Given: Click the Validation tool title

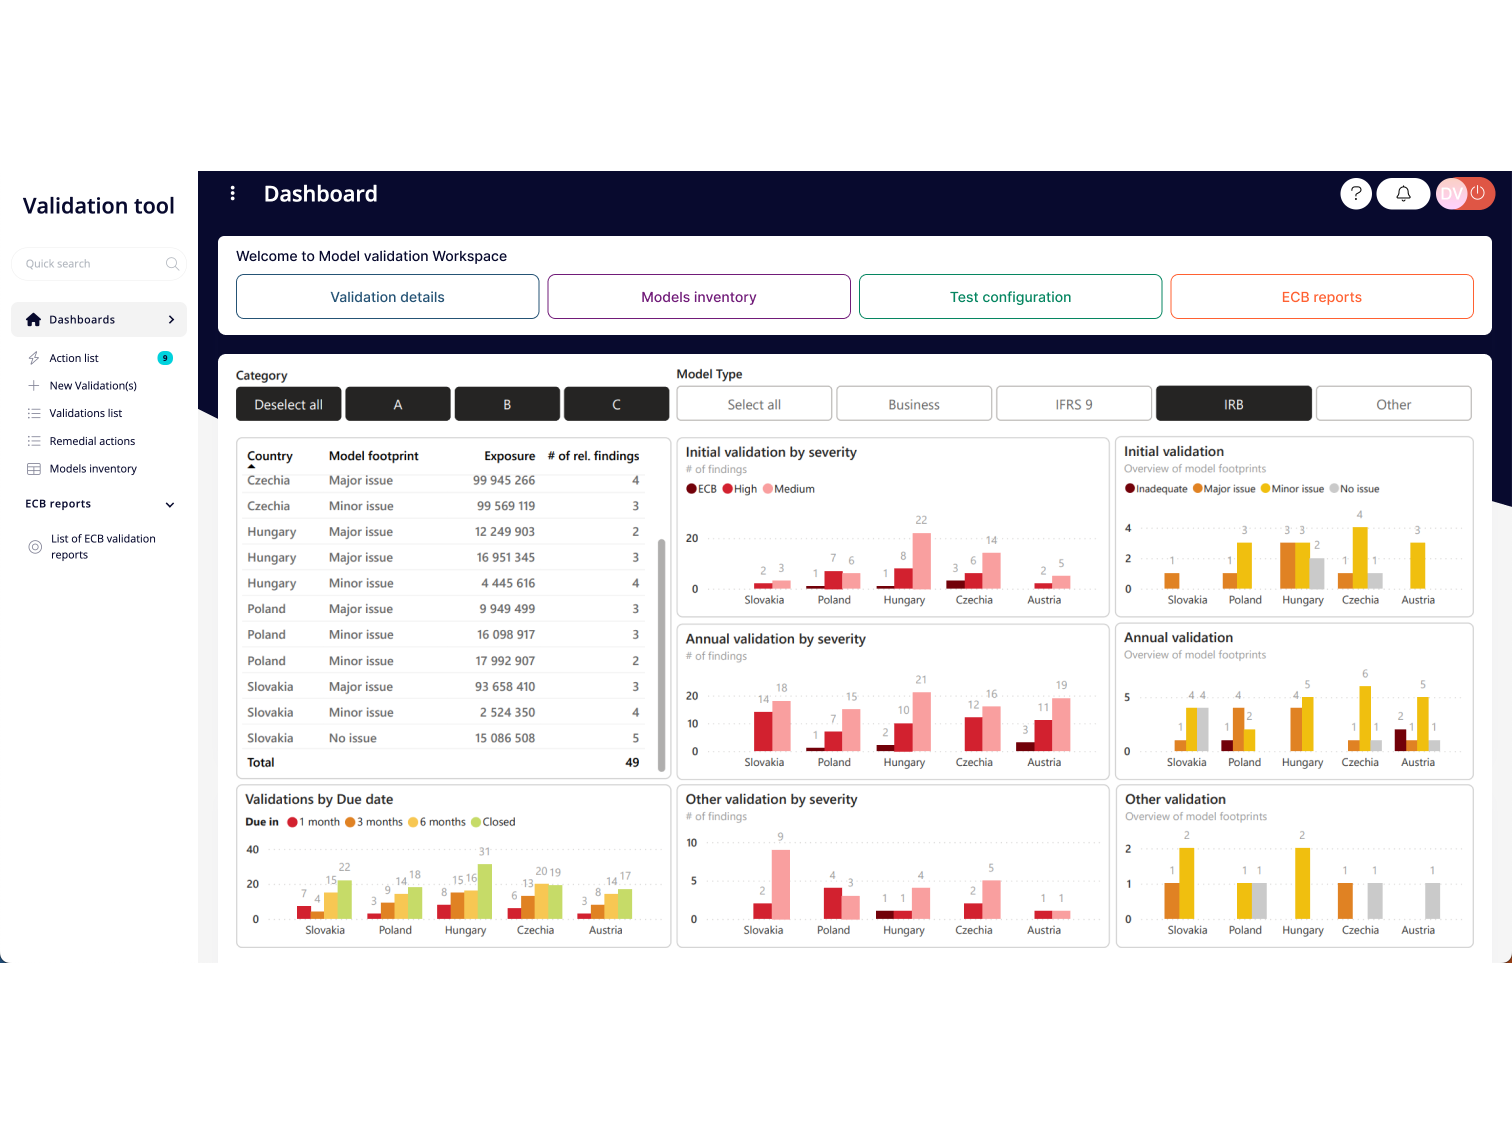Looking at the screenshot, I should tap(98, 206).
